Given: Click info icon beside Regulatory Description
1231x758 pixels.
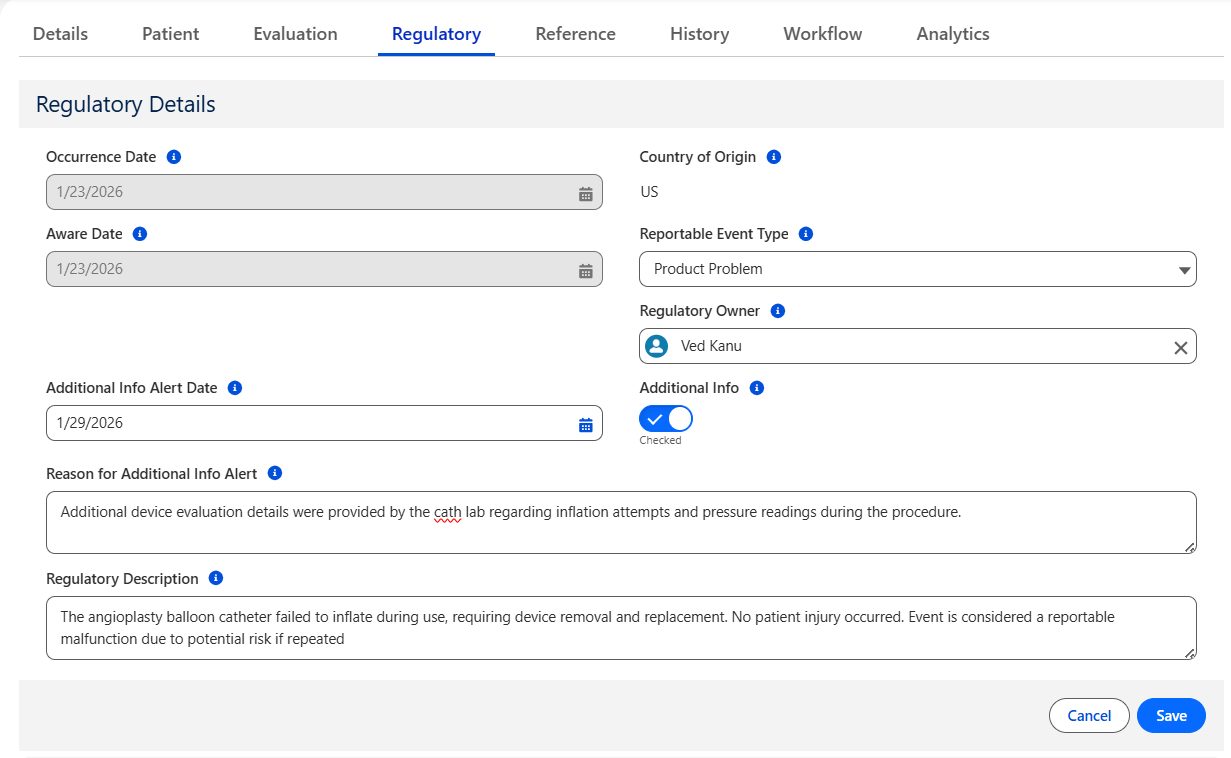Looking at the screenshot, I should pos(216,579).
